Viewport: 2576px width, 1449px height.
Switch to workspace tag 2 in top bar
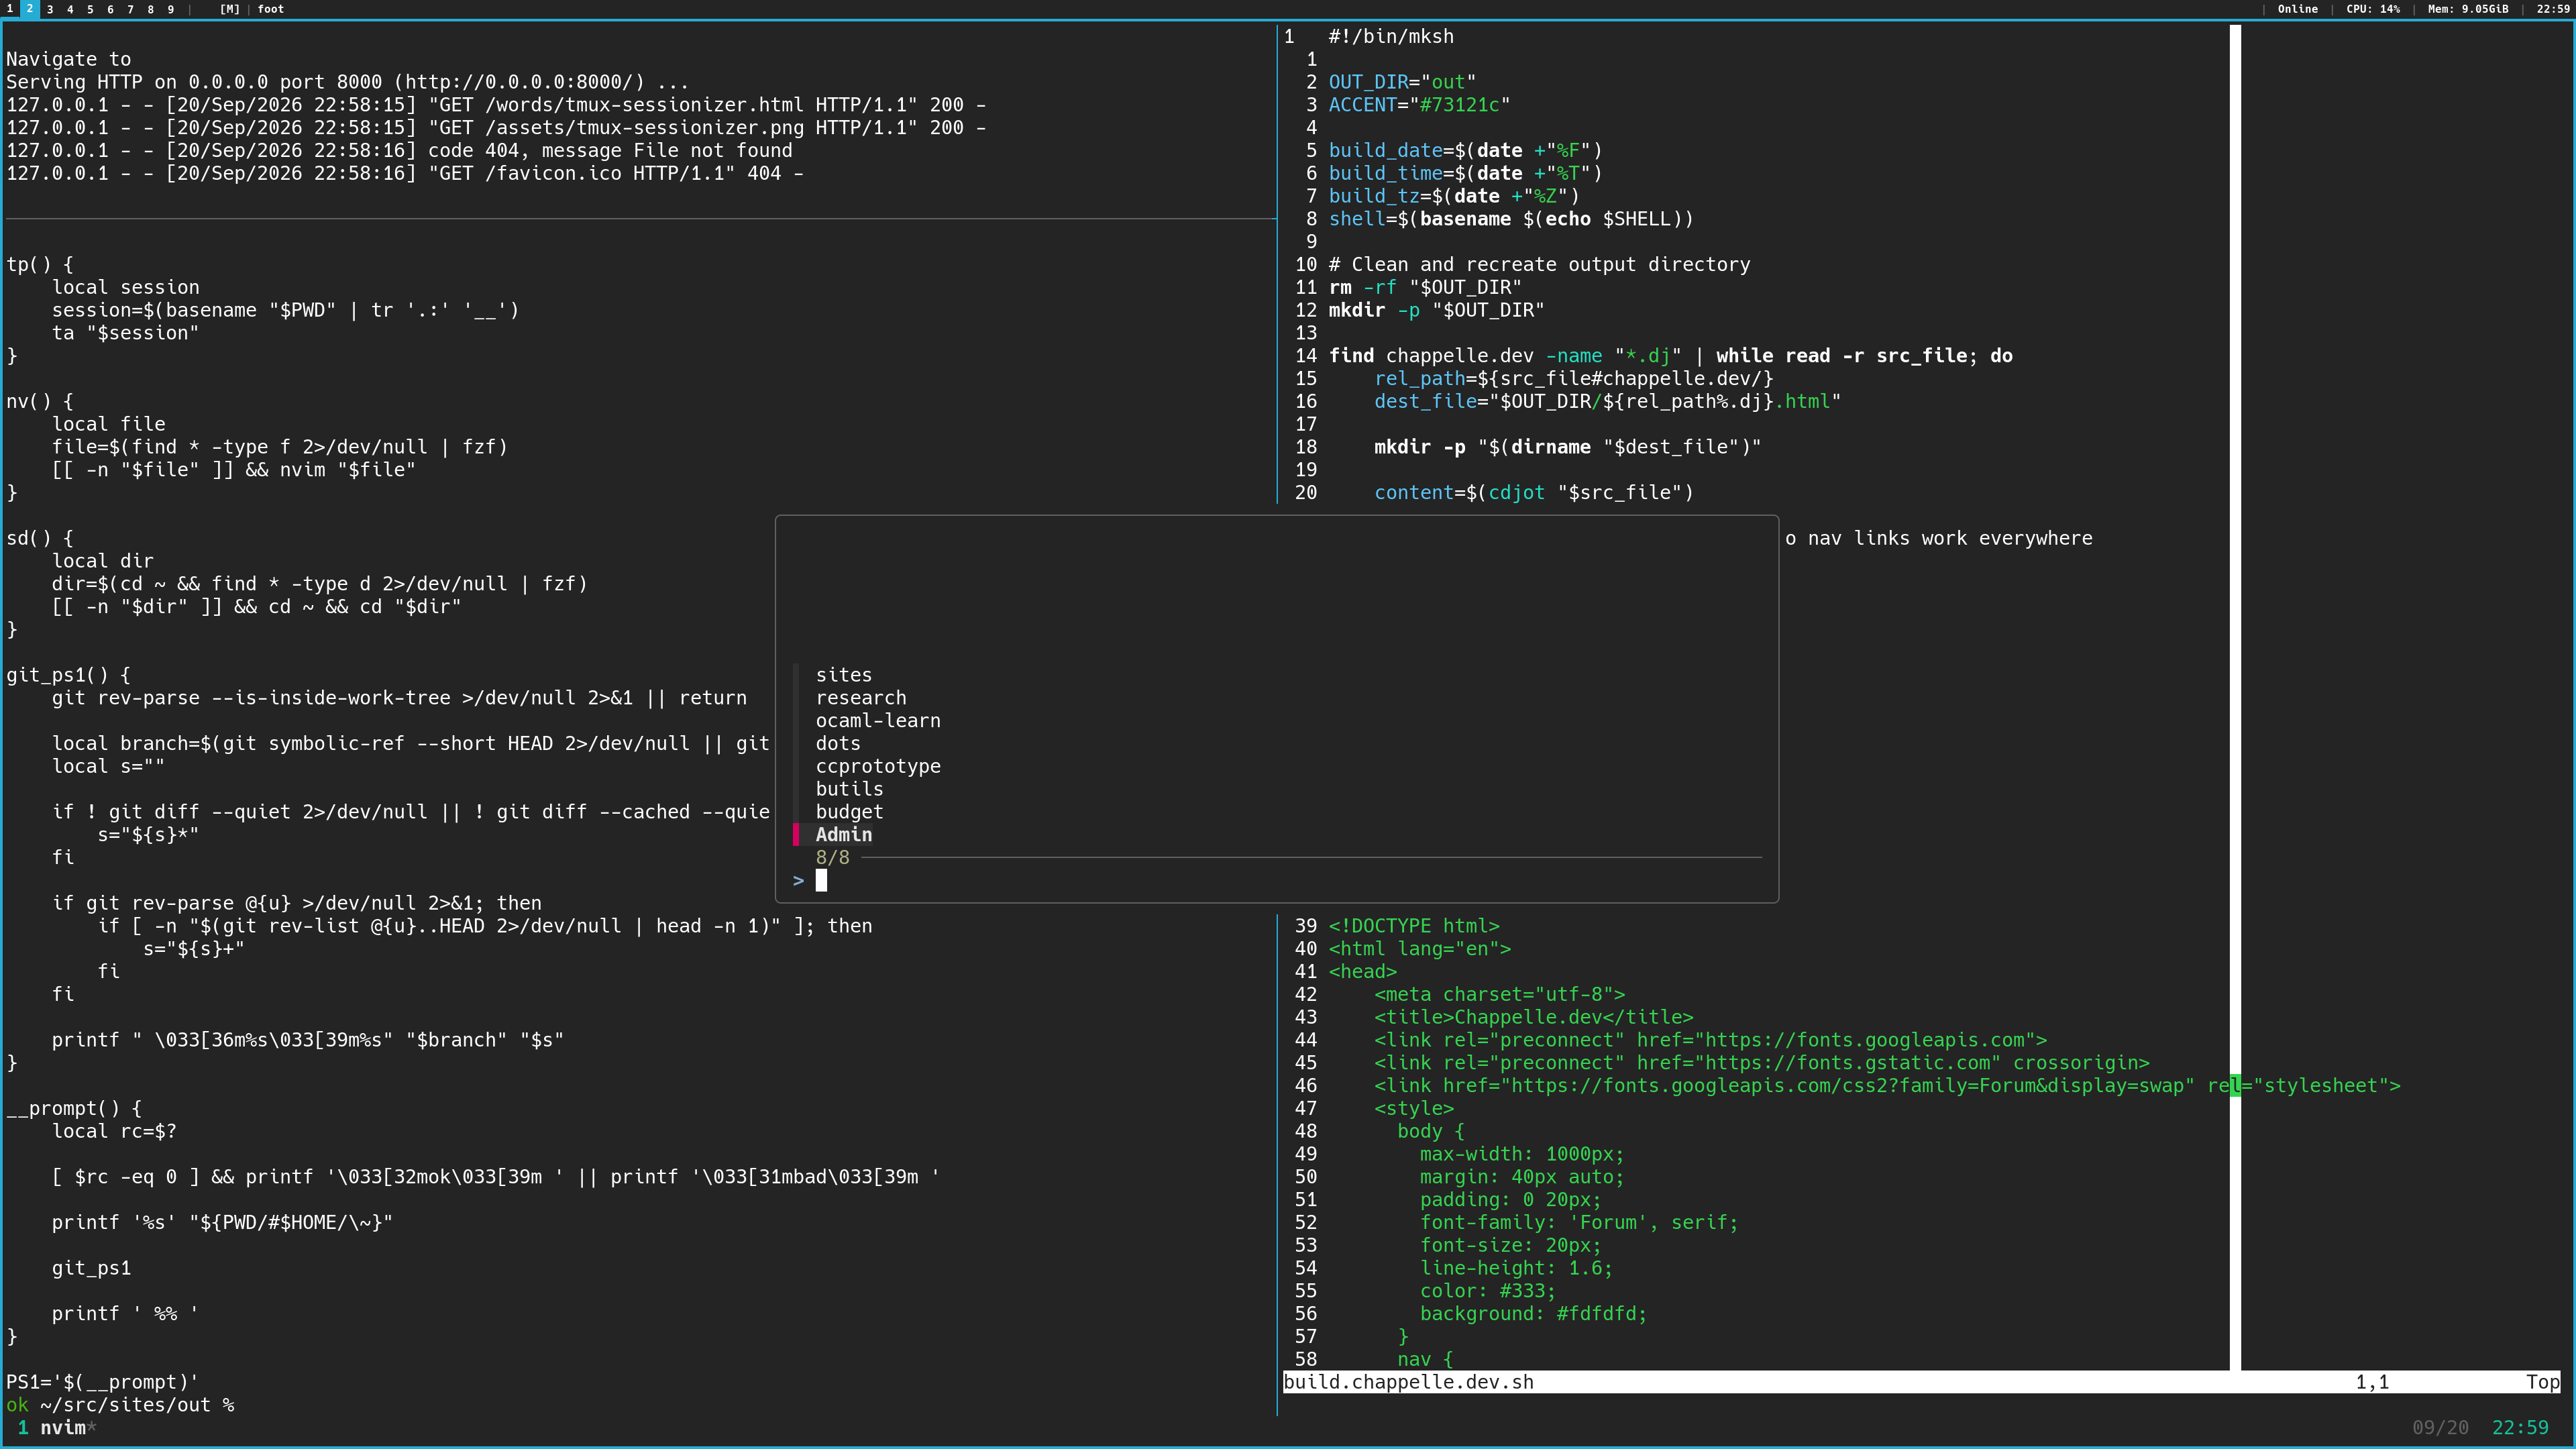[x=30, y=9]
